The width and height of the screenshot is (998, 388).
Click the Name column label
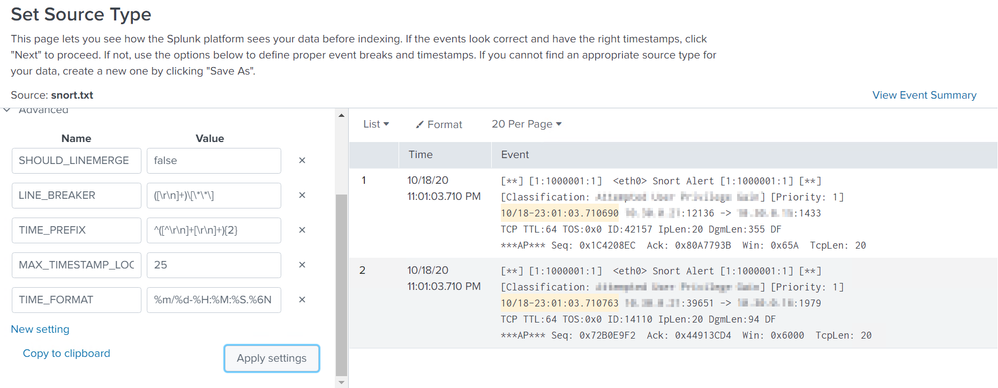(x=76, y=138)
